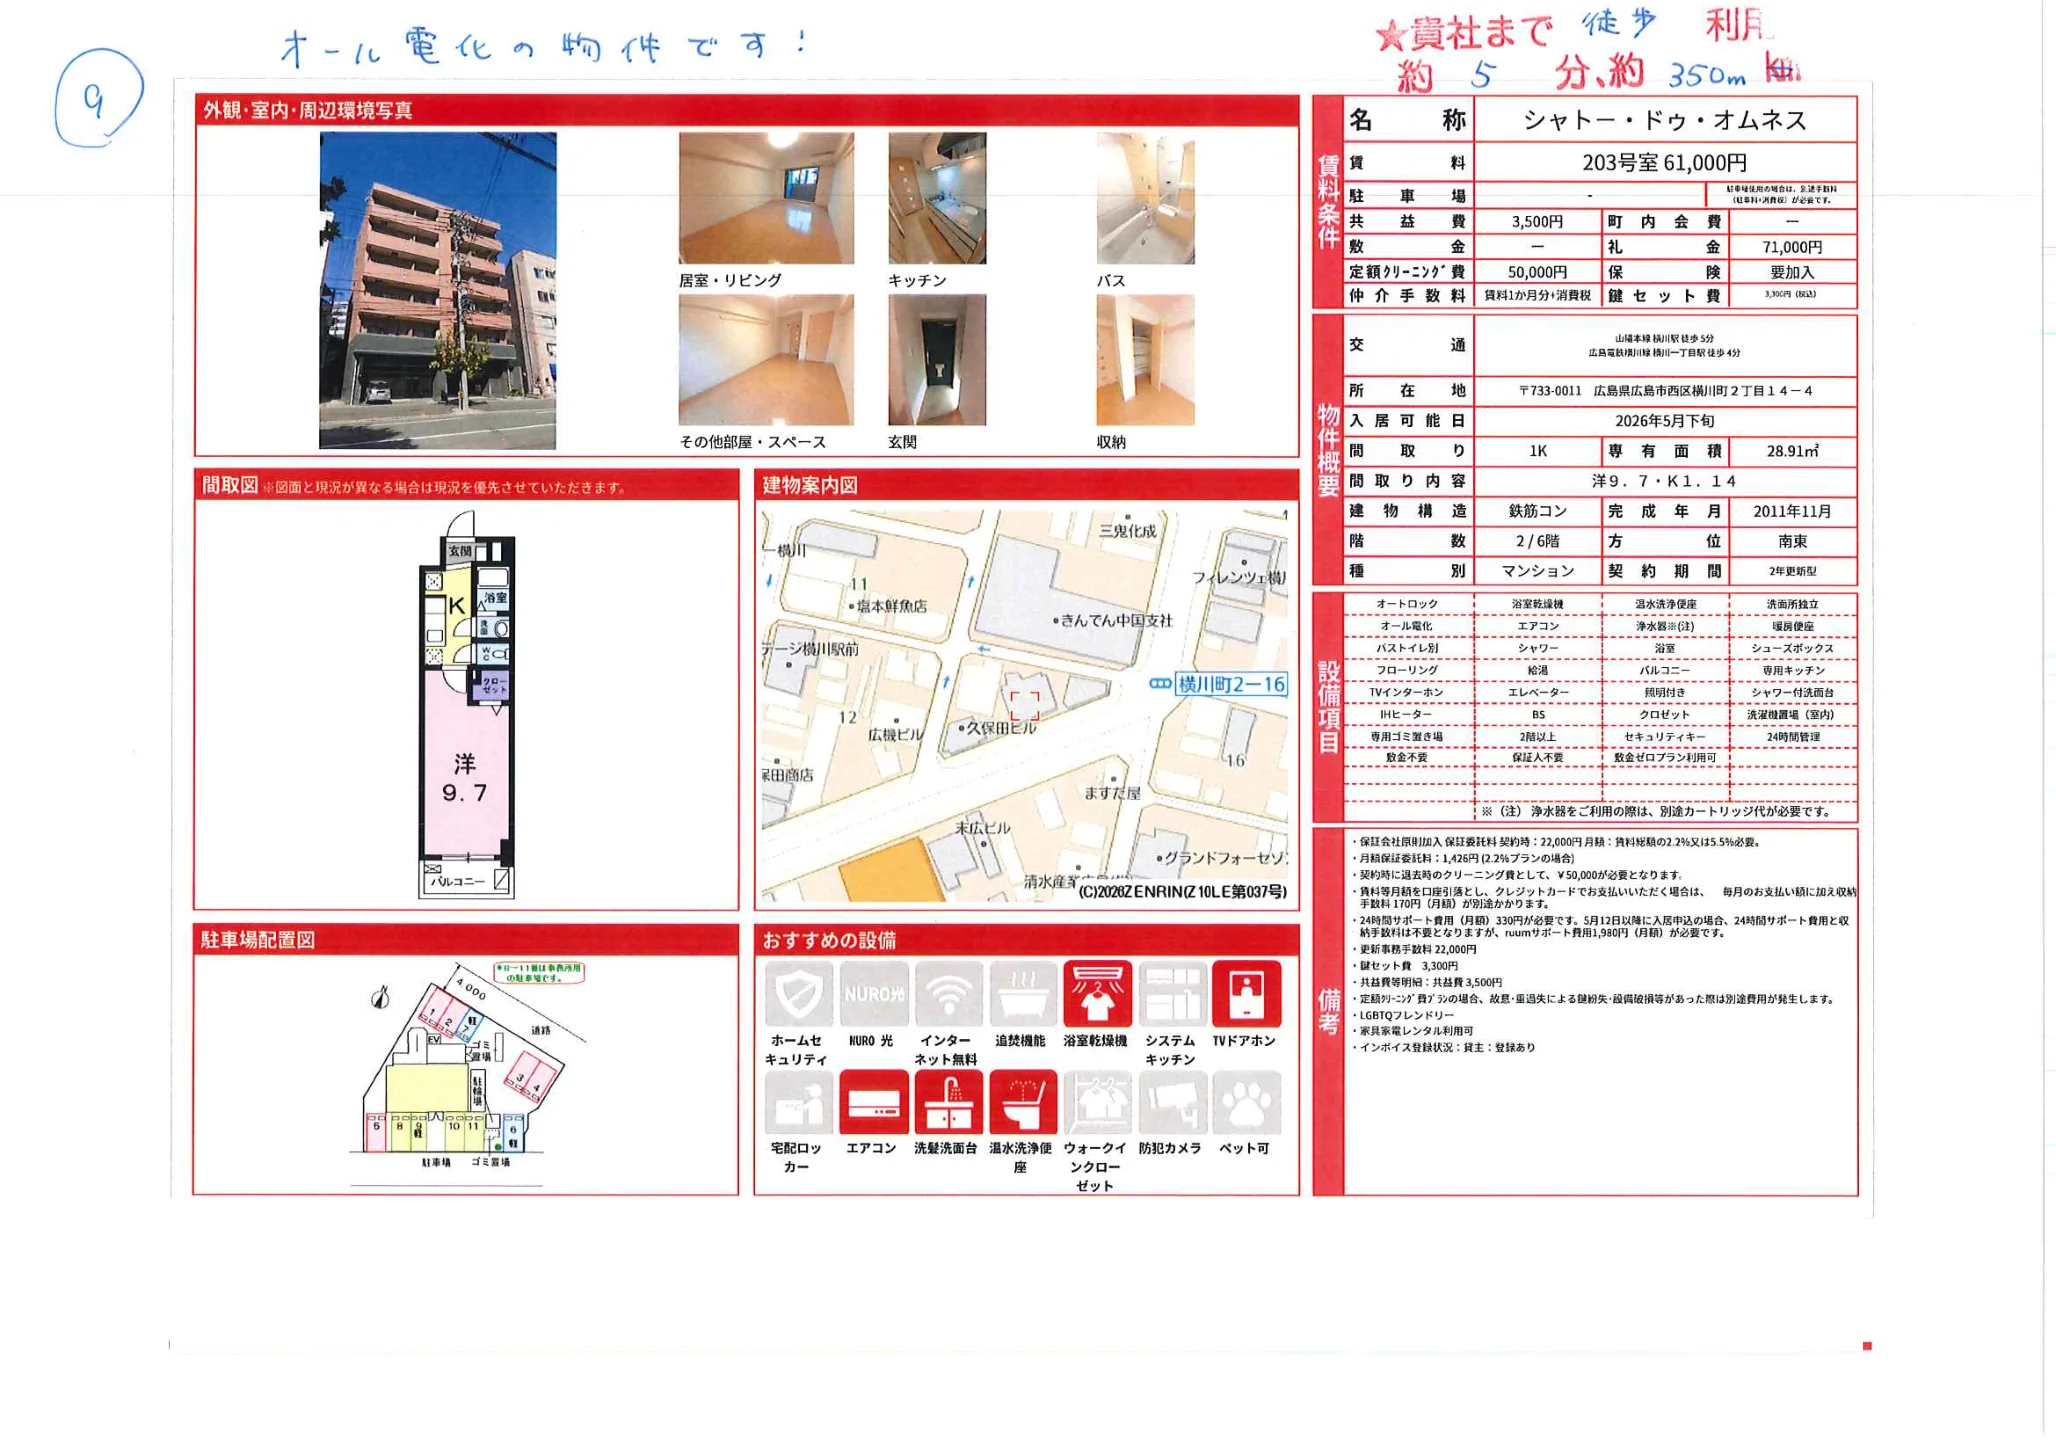Click the bath photo thumbnail
2056x1454 pixels.
(x=1145, y=198)
